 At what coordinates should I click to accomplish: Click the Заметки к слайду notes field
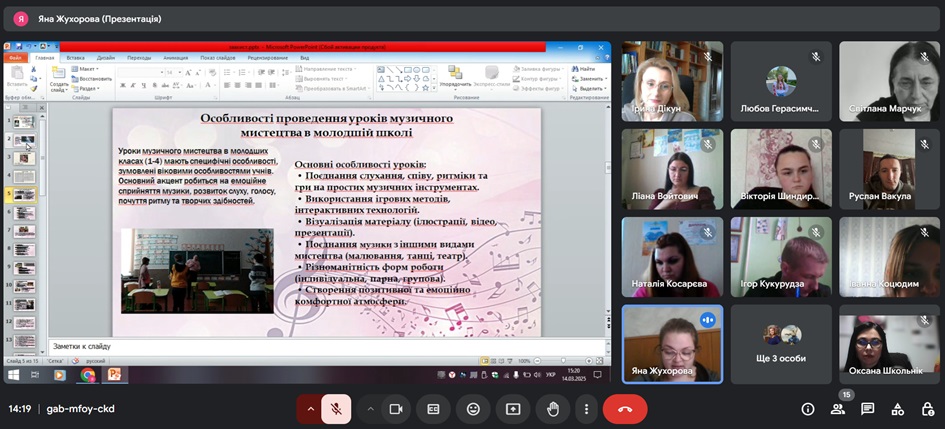pyautogui.click(x=326, y=346)
